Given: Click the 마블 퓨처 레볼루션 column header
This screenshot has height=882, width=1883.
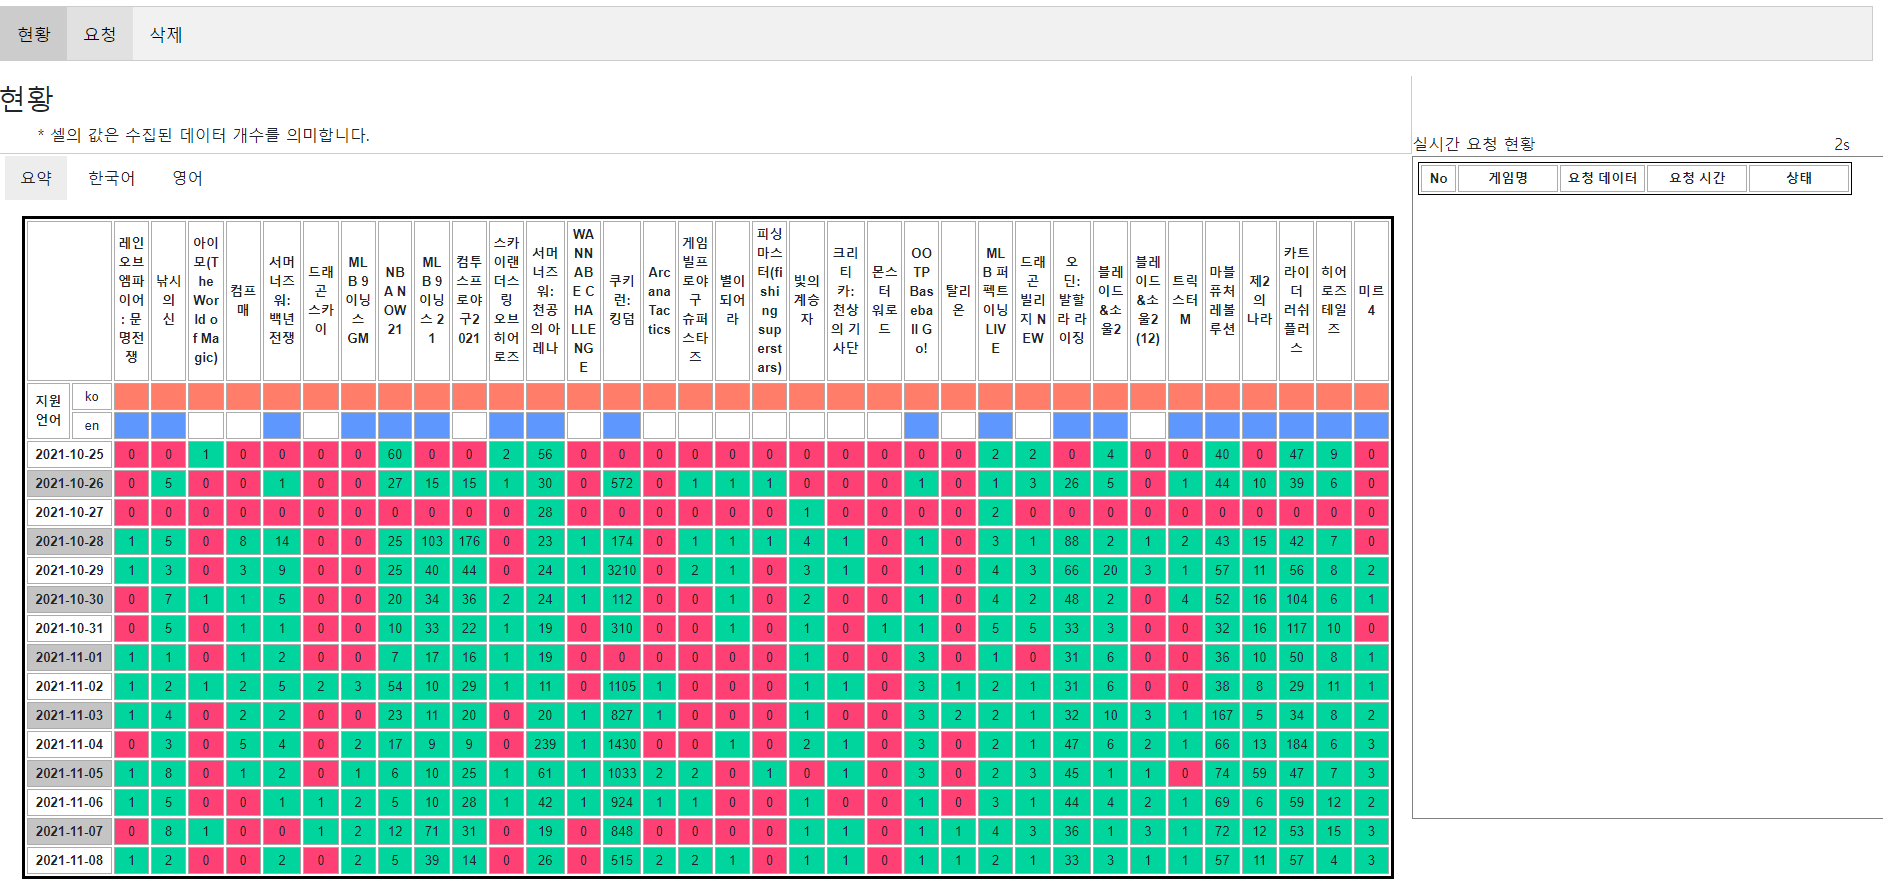Looking at the screenshot, I should point(1222,300).
